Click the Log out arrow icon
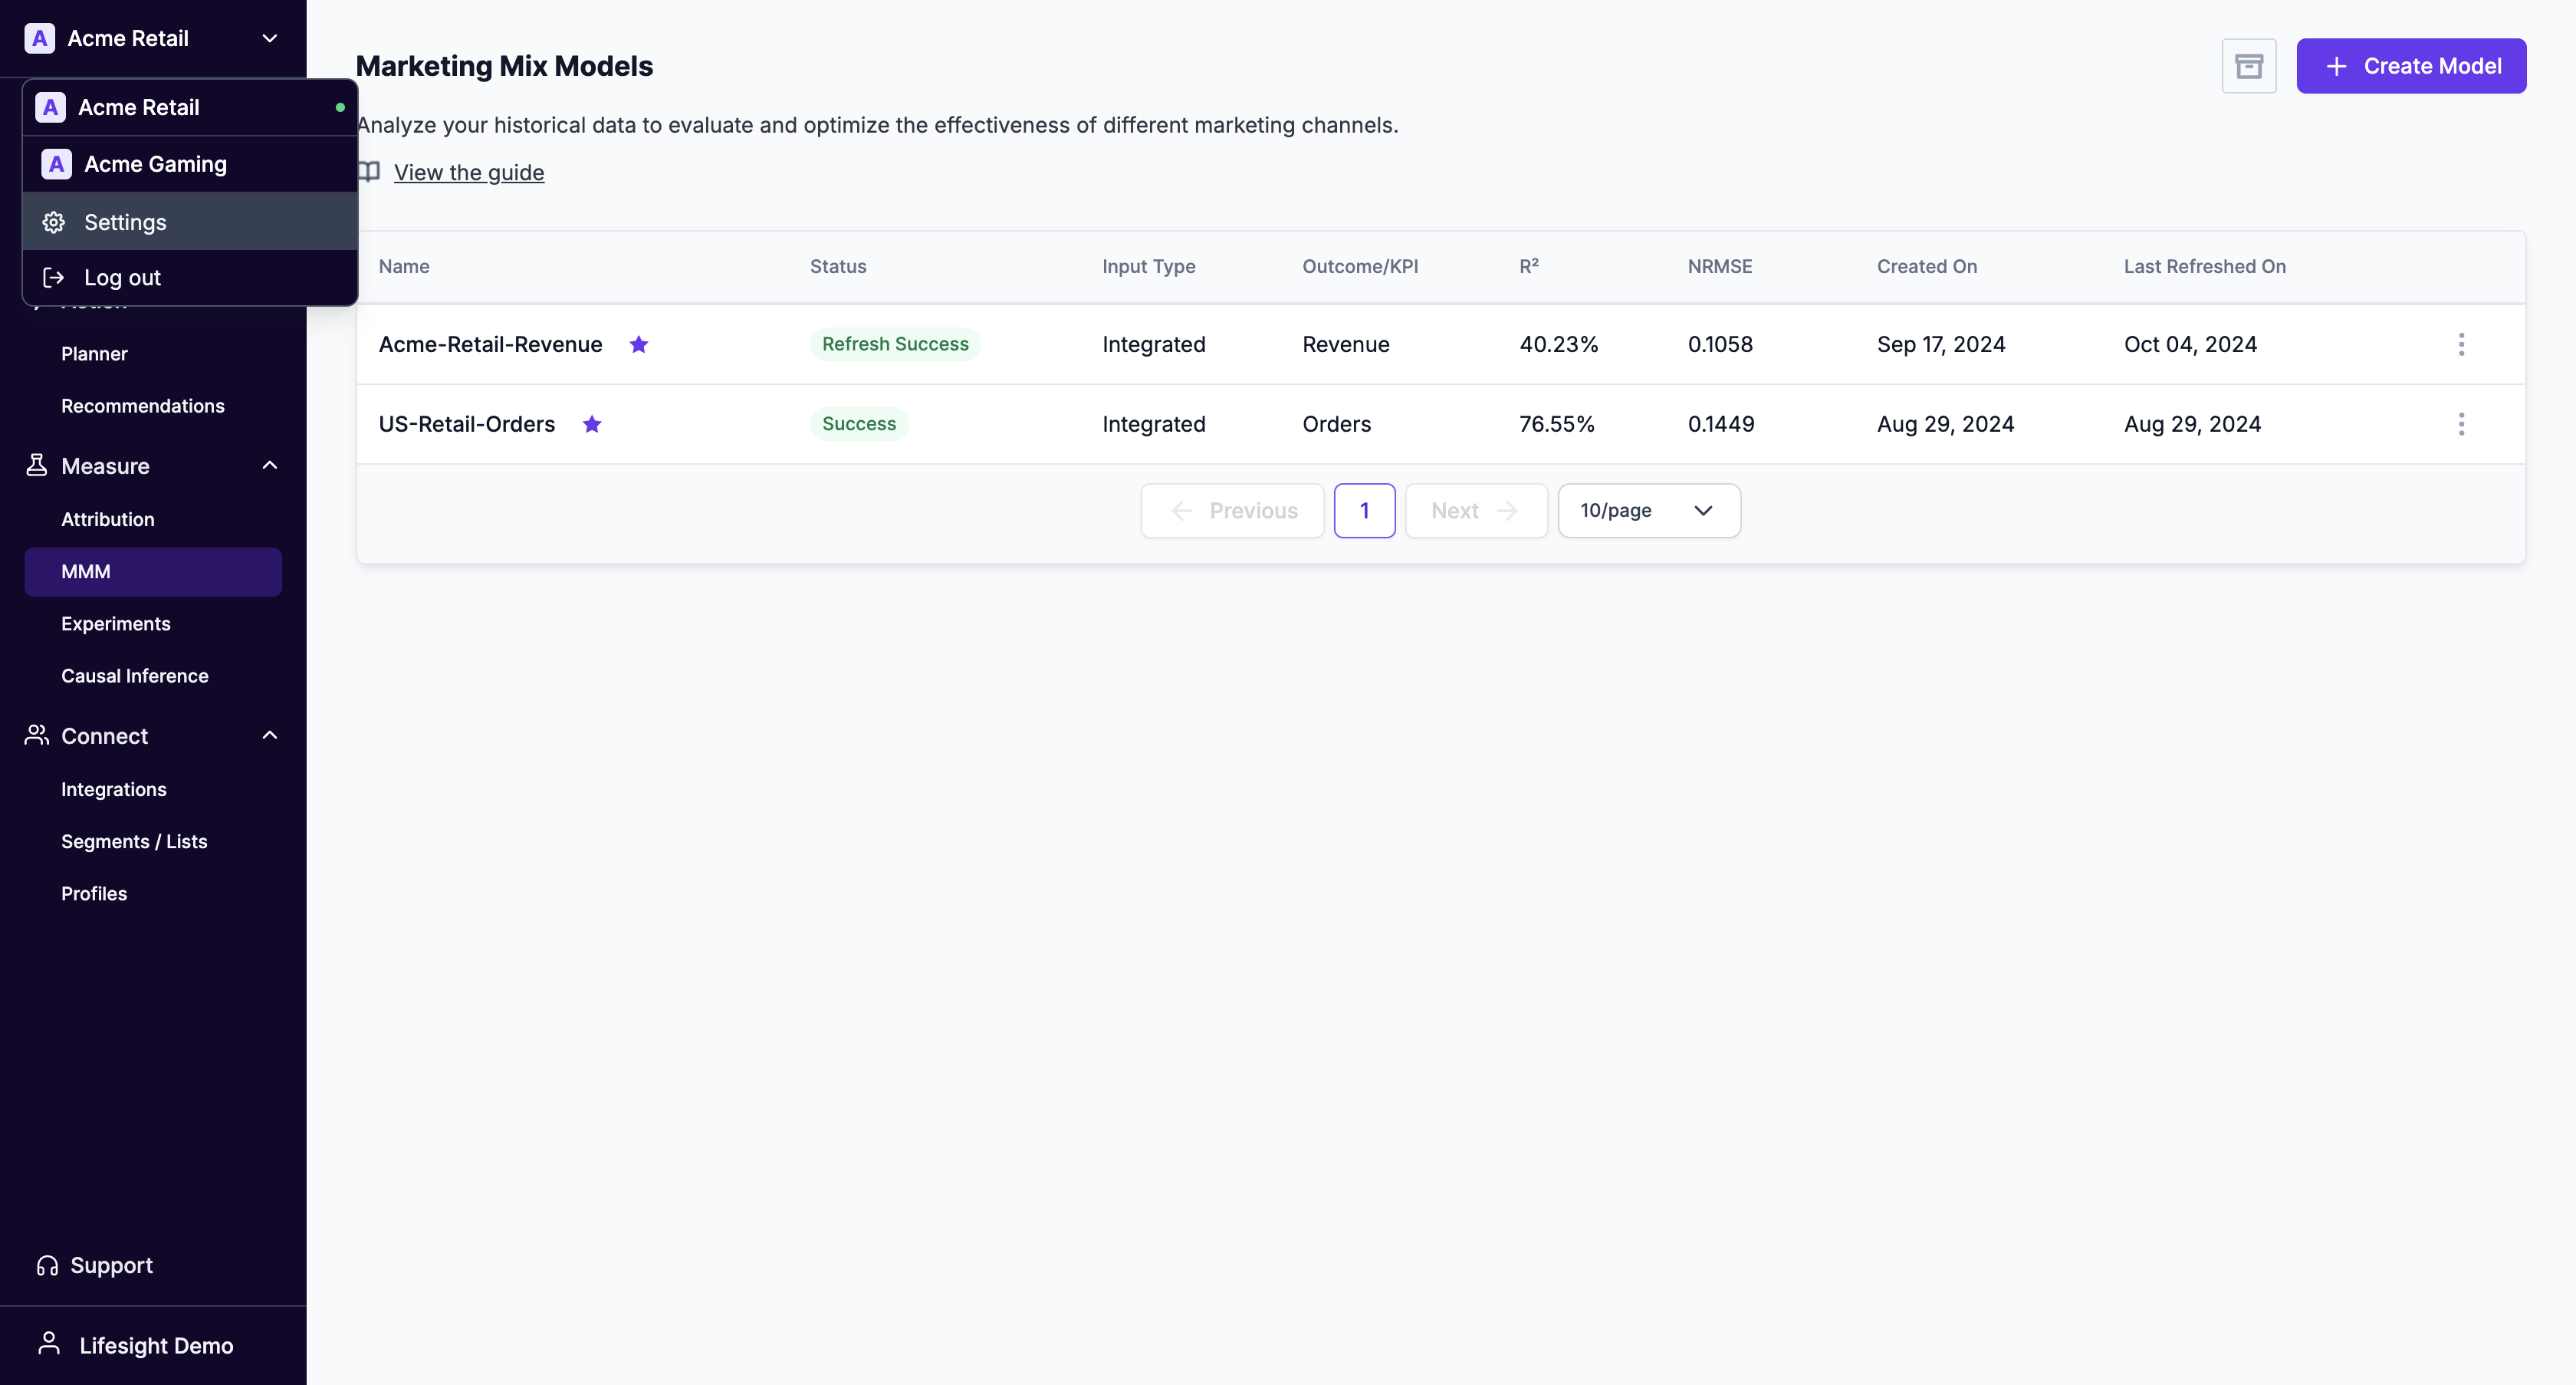The width and height of the screenshot is (2576, 1385). tap(54, 278)
